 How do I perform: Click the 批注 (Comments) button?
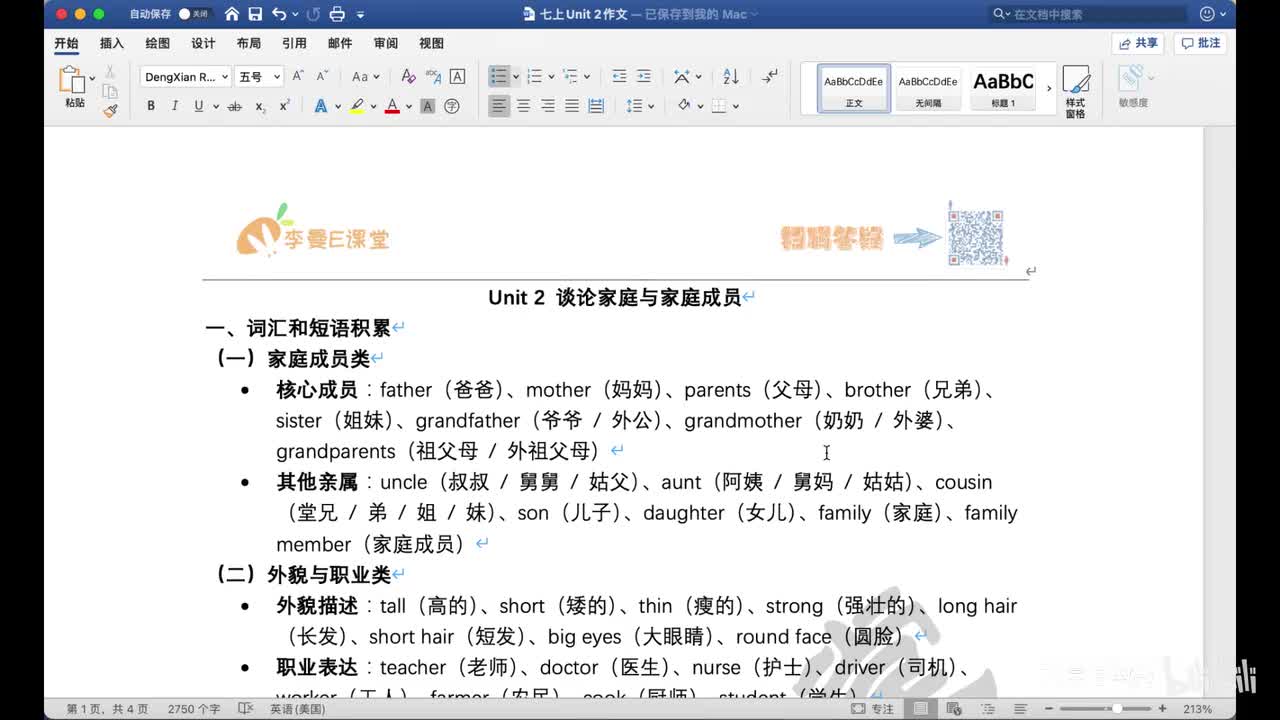click(x=1201, y=43)
